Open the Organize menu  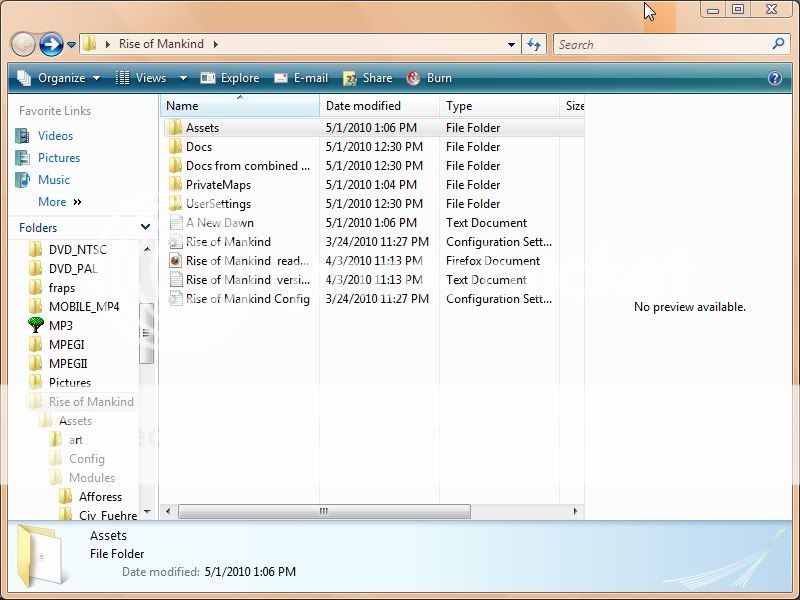point(59,78)
